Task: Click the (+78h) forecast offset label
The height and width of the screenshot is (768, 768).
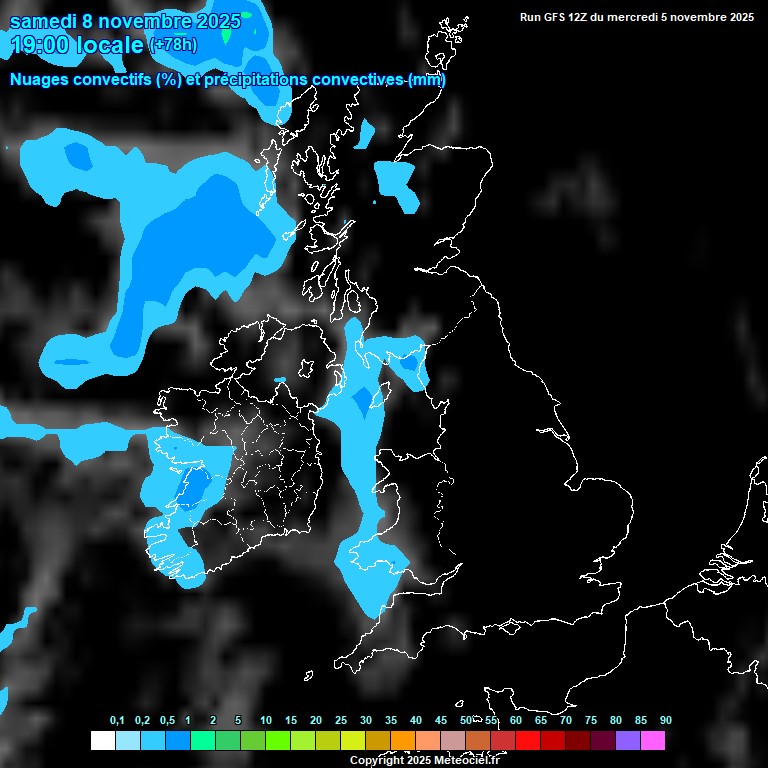Action: (x=174, y=45)
